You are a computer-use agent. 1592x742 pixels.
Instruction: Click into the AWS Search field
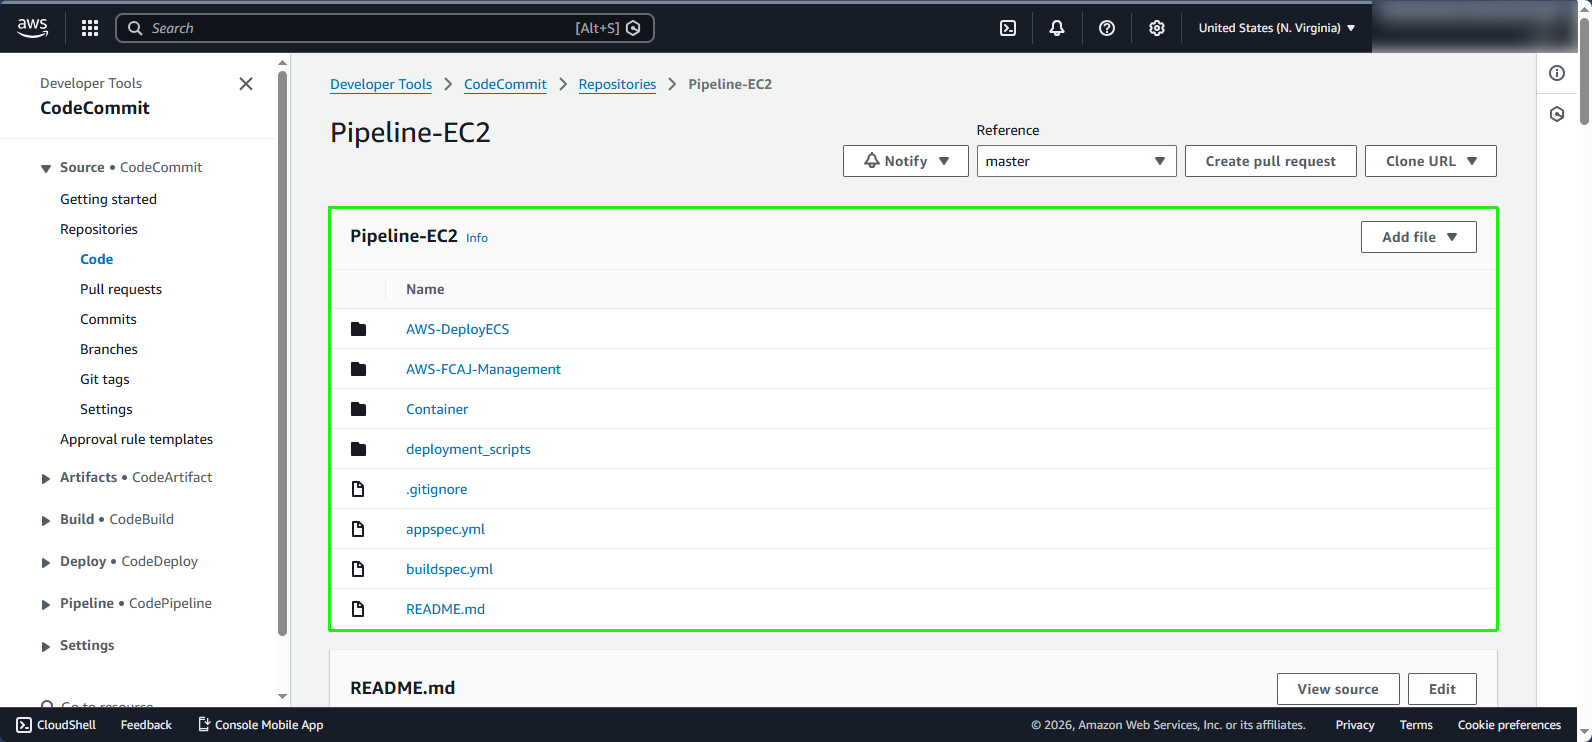coord(385,28)
